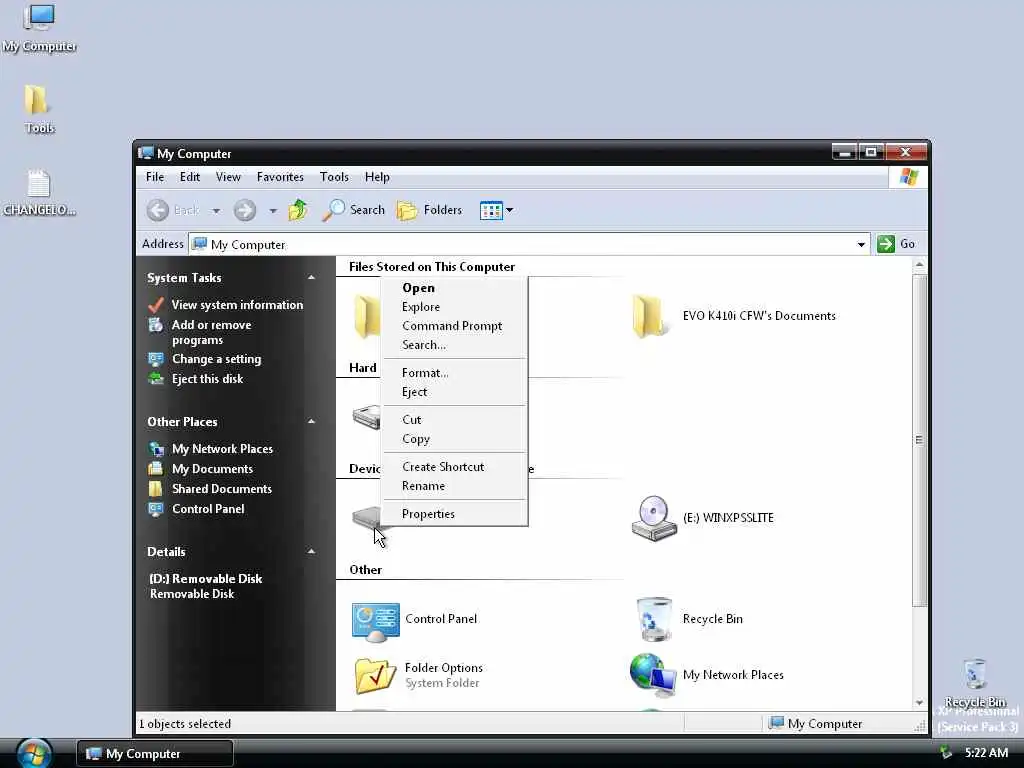The width and height of the screenshot is (1024, 768).
Task: Select My Network Places globe icon
Action: coord(652,675)
